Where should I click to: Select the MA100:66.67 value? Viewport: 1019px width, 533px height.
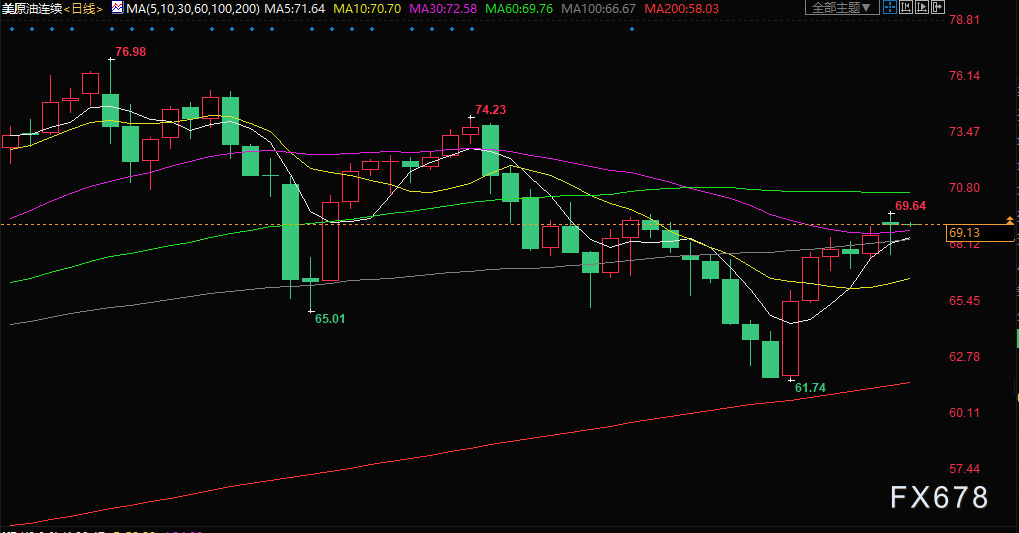[x=599, y=8]
